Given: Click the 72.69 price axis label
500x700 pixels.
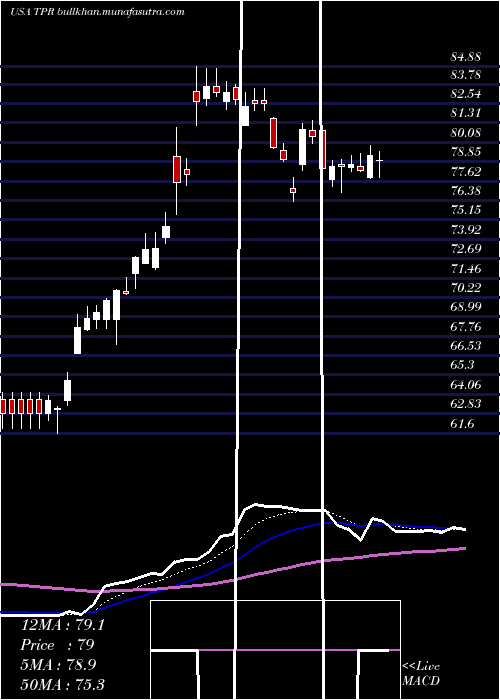Looking at the screenshot, I should point(466,249).
